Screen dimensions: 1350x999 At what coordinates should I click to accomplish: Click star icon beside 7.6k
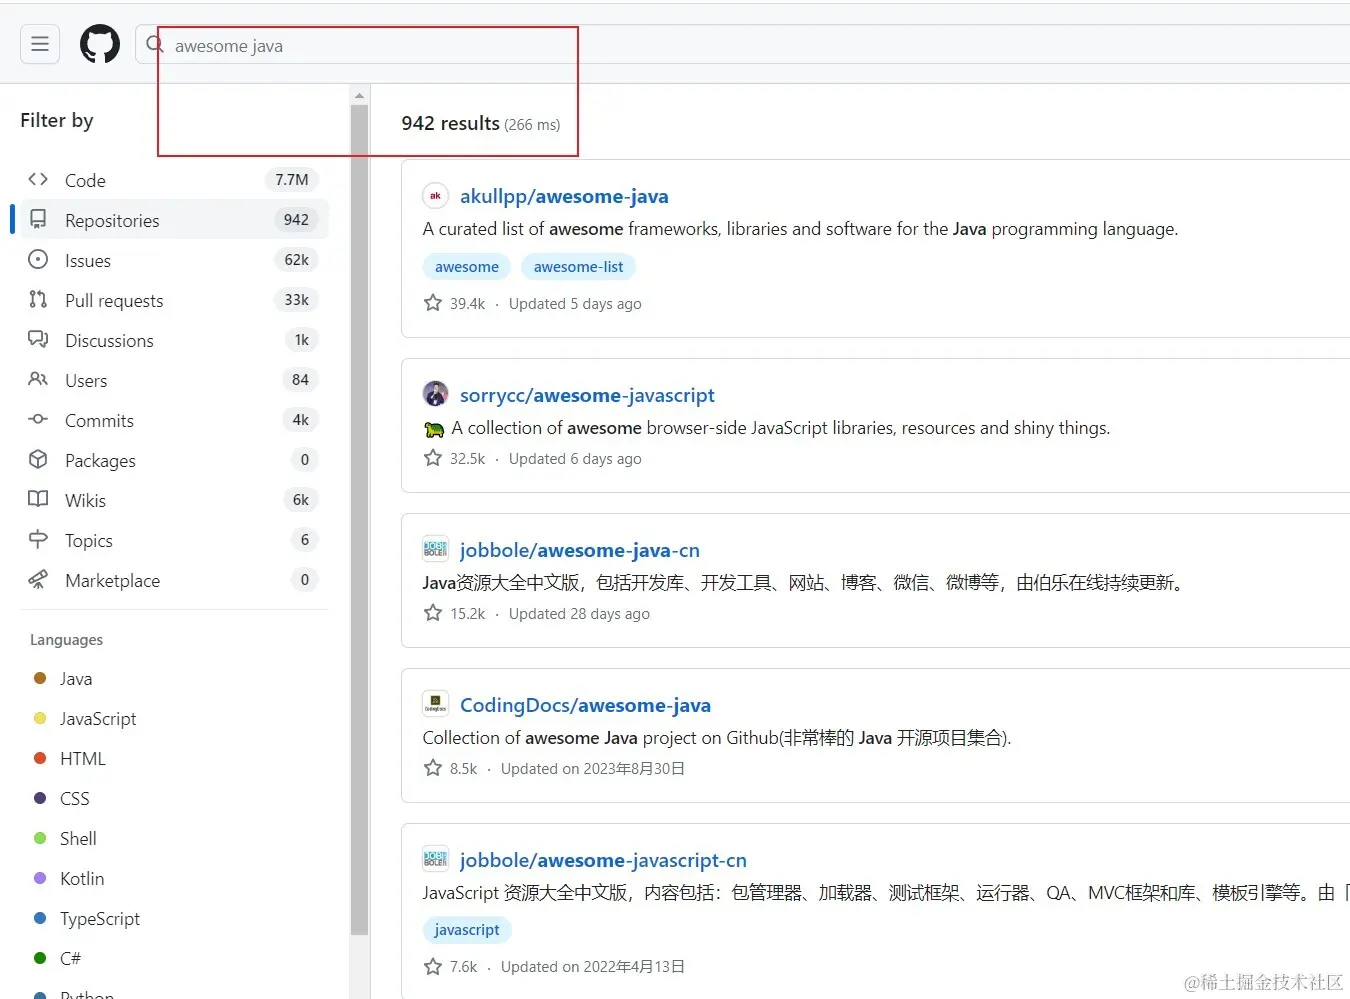click(x=433, y=966)
